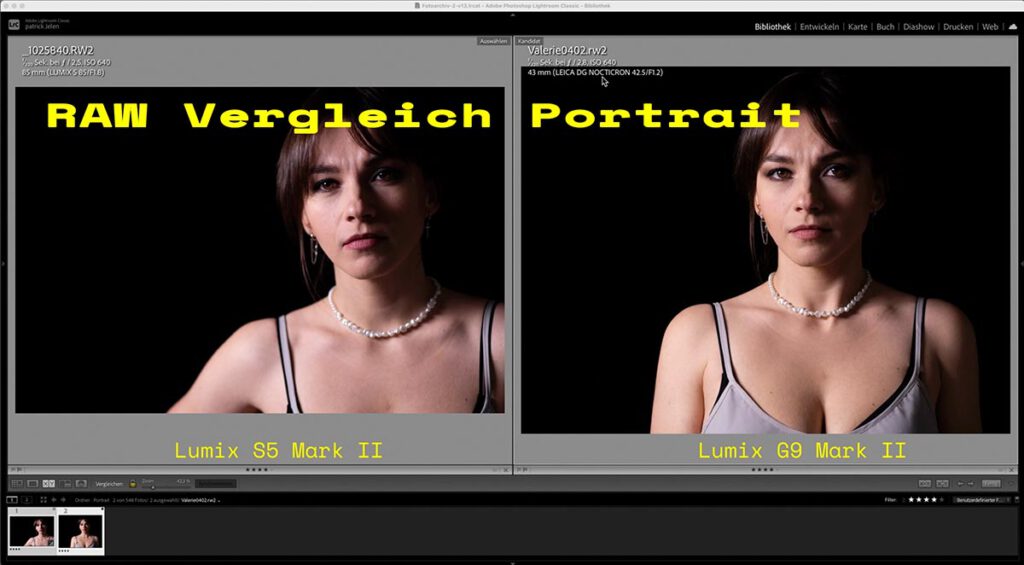This screenshot has width=1024, height=565.
Task: Expand the left side panel
Action: click(x=3, y=263)
